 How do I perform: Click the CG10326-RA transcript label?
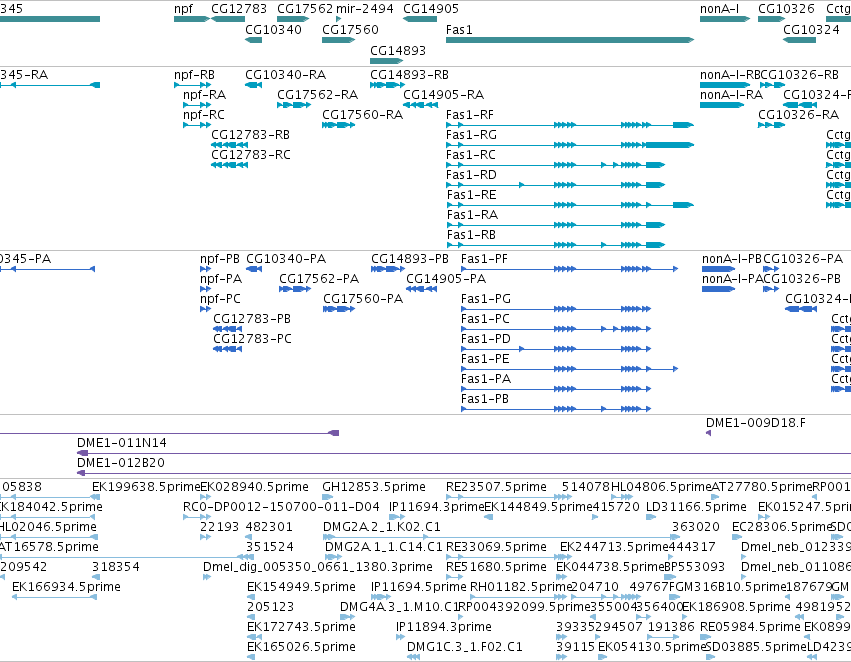pyautogui.click(x=798, y=115)
